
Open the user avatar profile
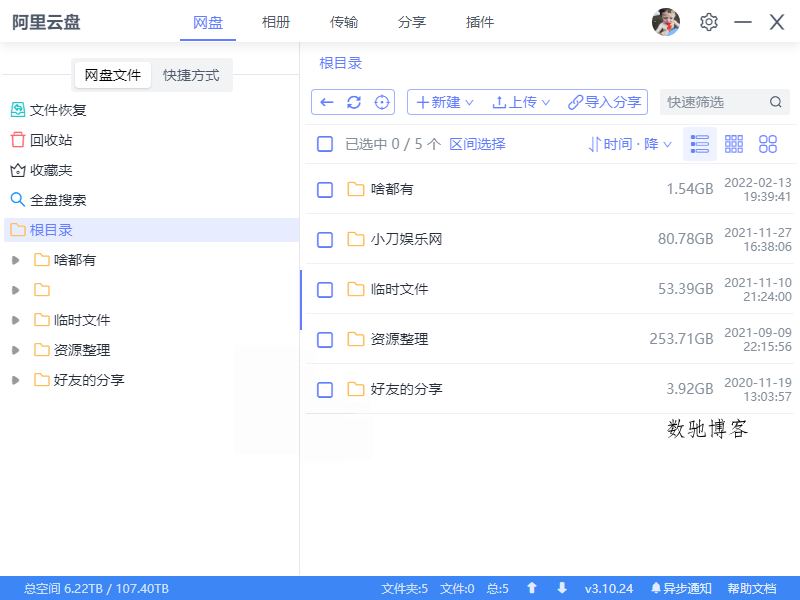666,22
